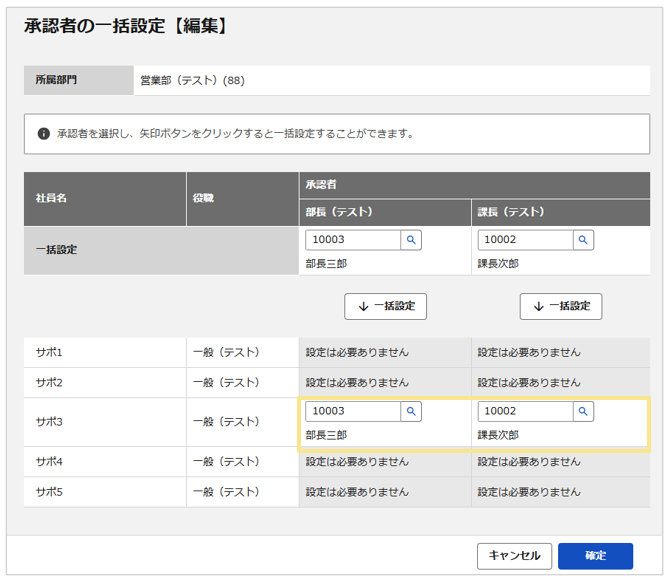Click search icon for bulk 部長 approver
Screen dimensions: 669x584
(x=411, y=240)
